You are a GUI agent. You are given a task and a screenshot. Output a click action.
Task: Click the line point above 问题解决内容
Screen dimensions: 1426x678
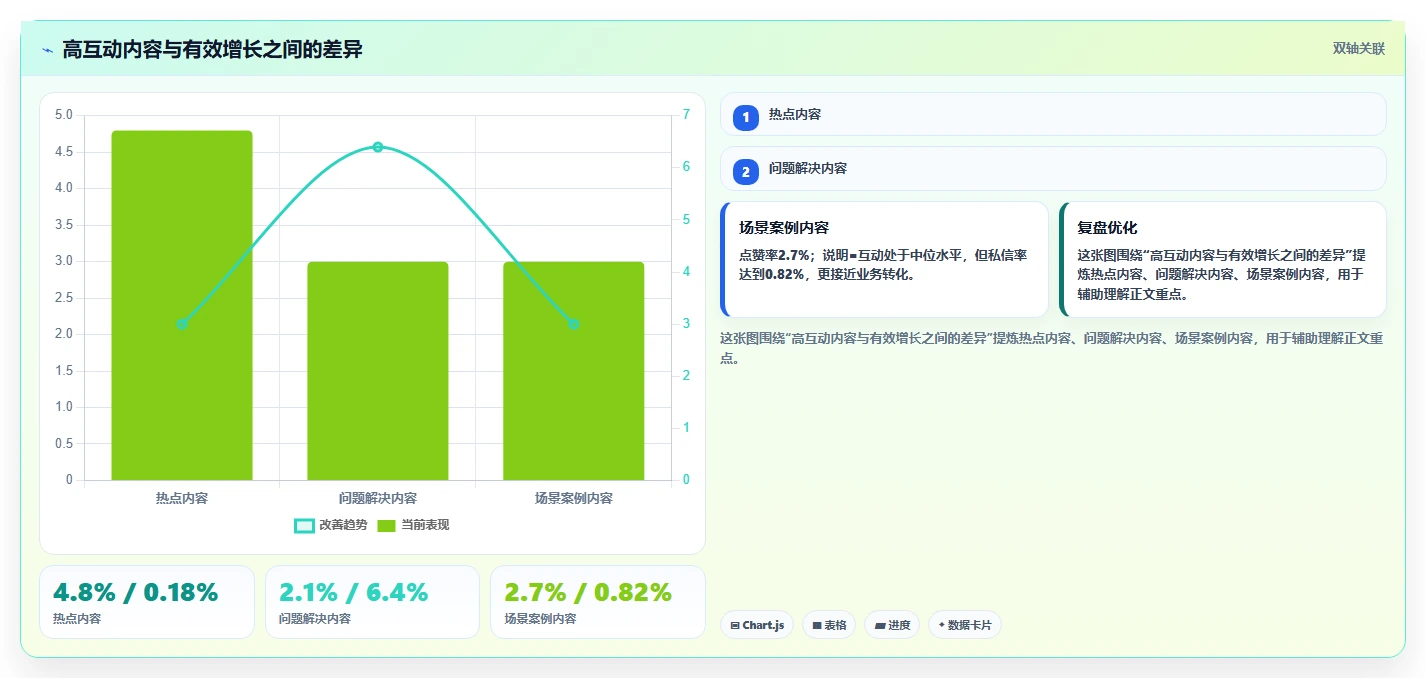tap(378, 147)
